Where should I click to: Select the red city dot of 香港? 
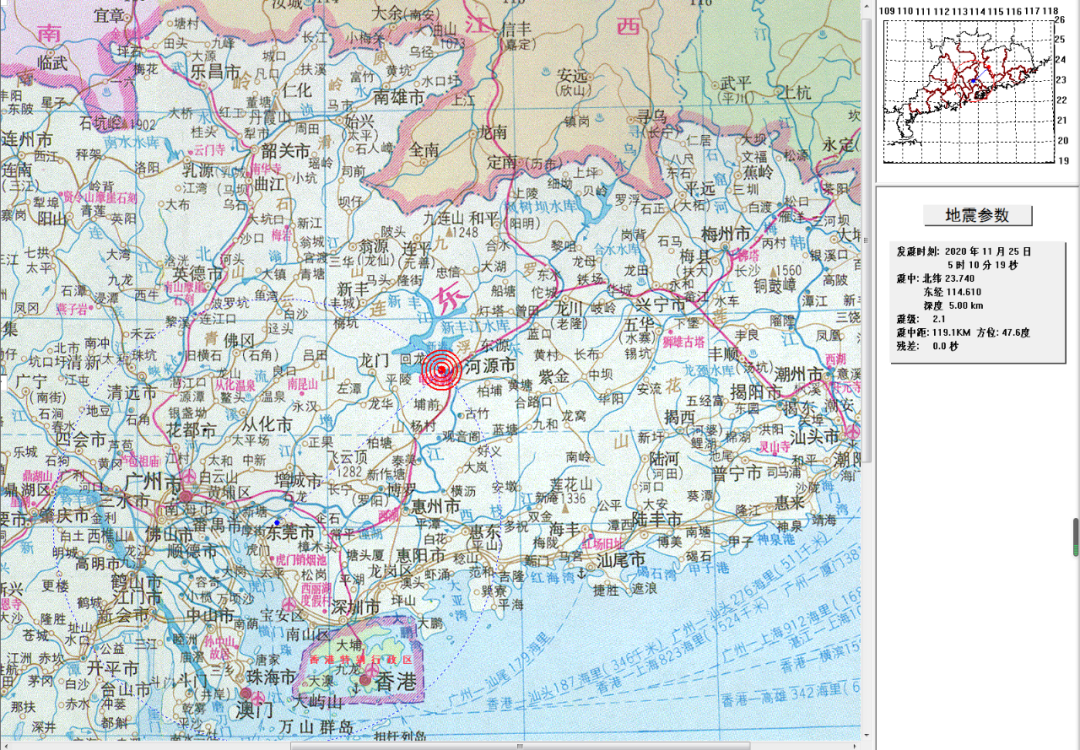tap(366, 682)
